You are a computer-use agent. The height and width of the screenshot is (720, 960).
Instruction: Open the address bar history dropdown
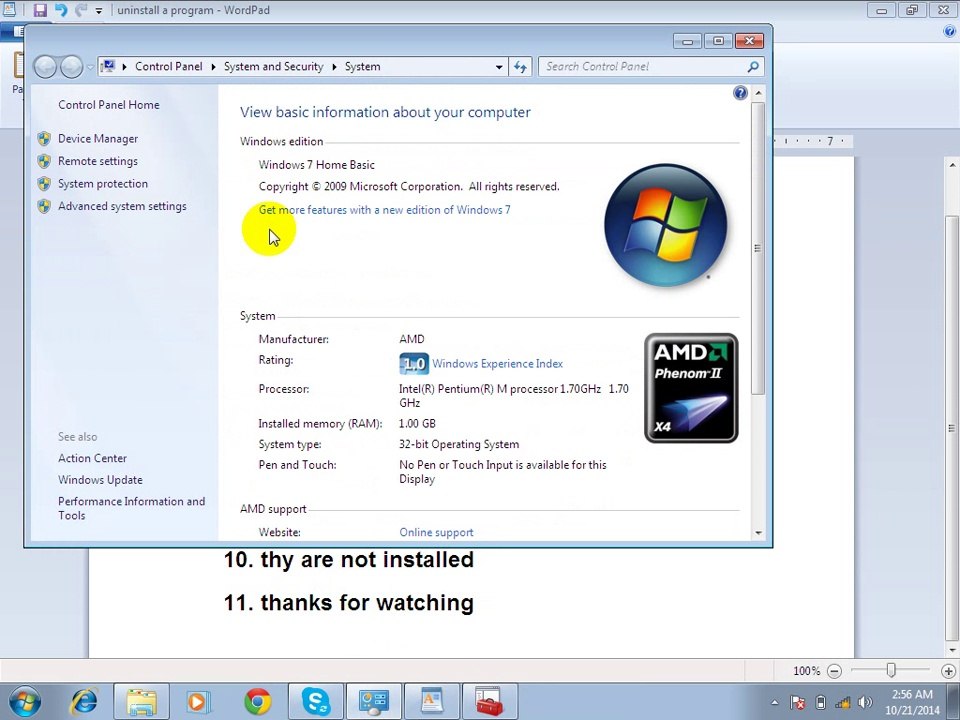click(500, 67)
